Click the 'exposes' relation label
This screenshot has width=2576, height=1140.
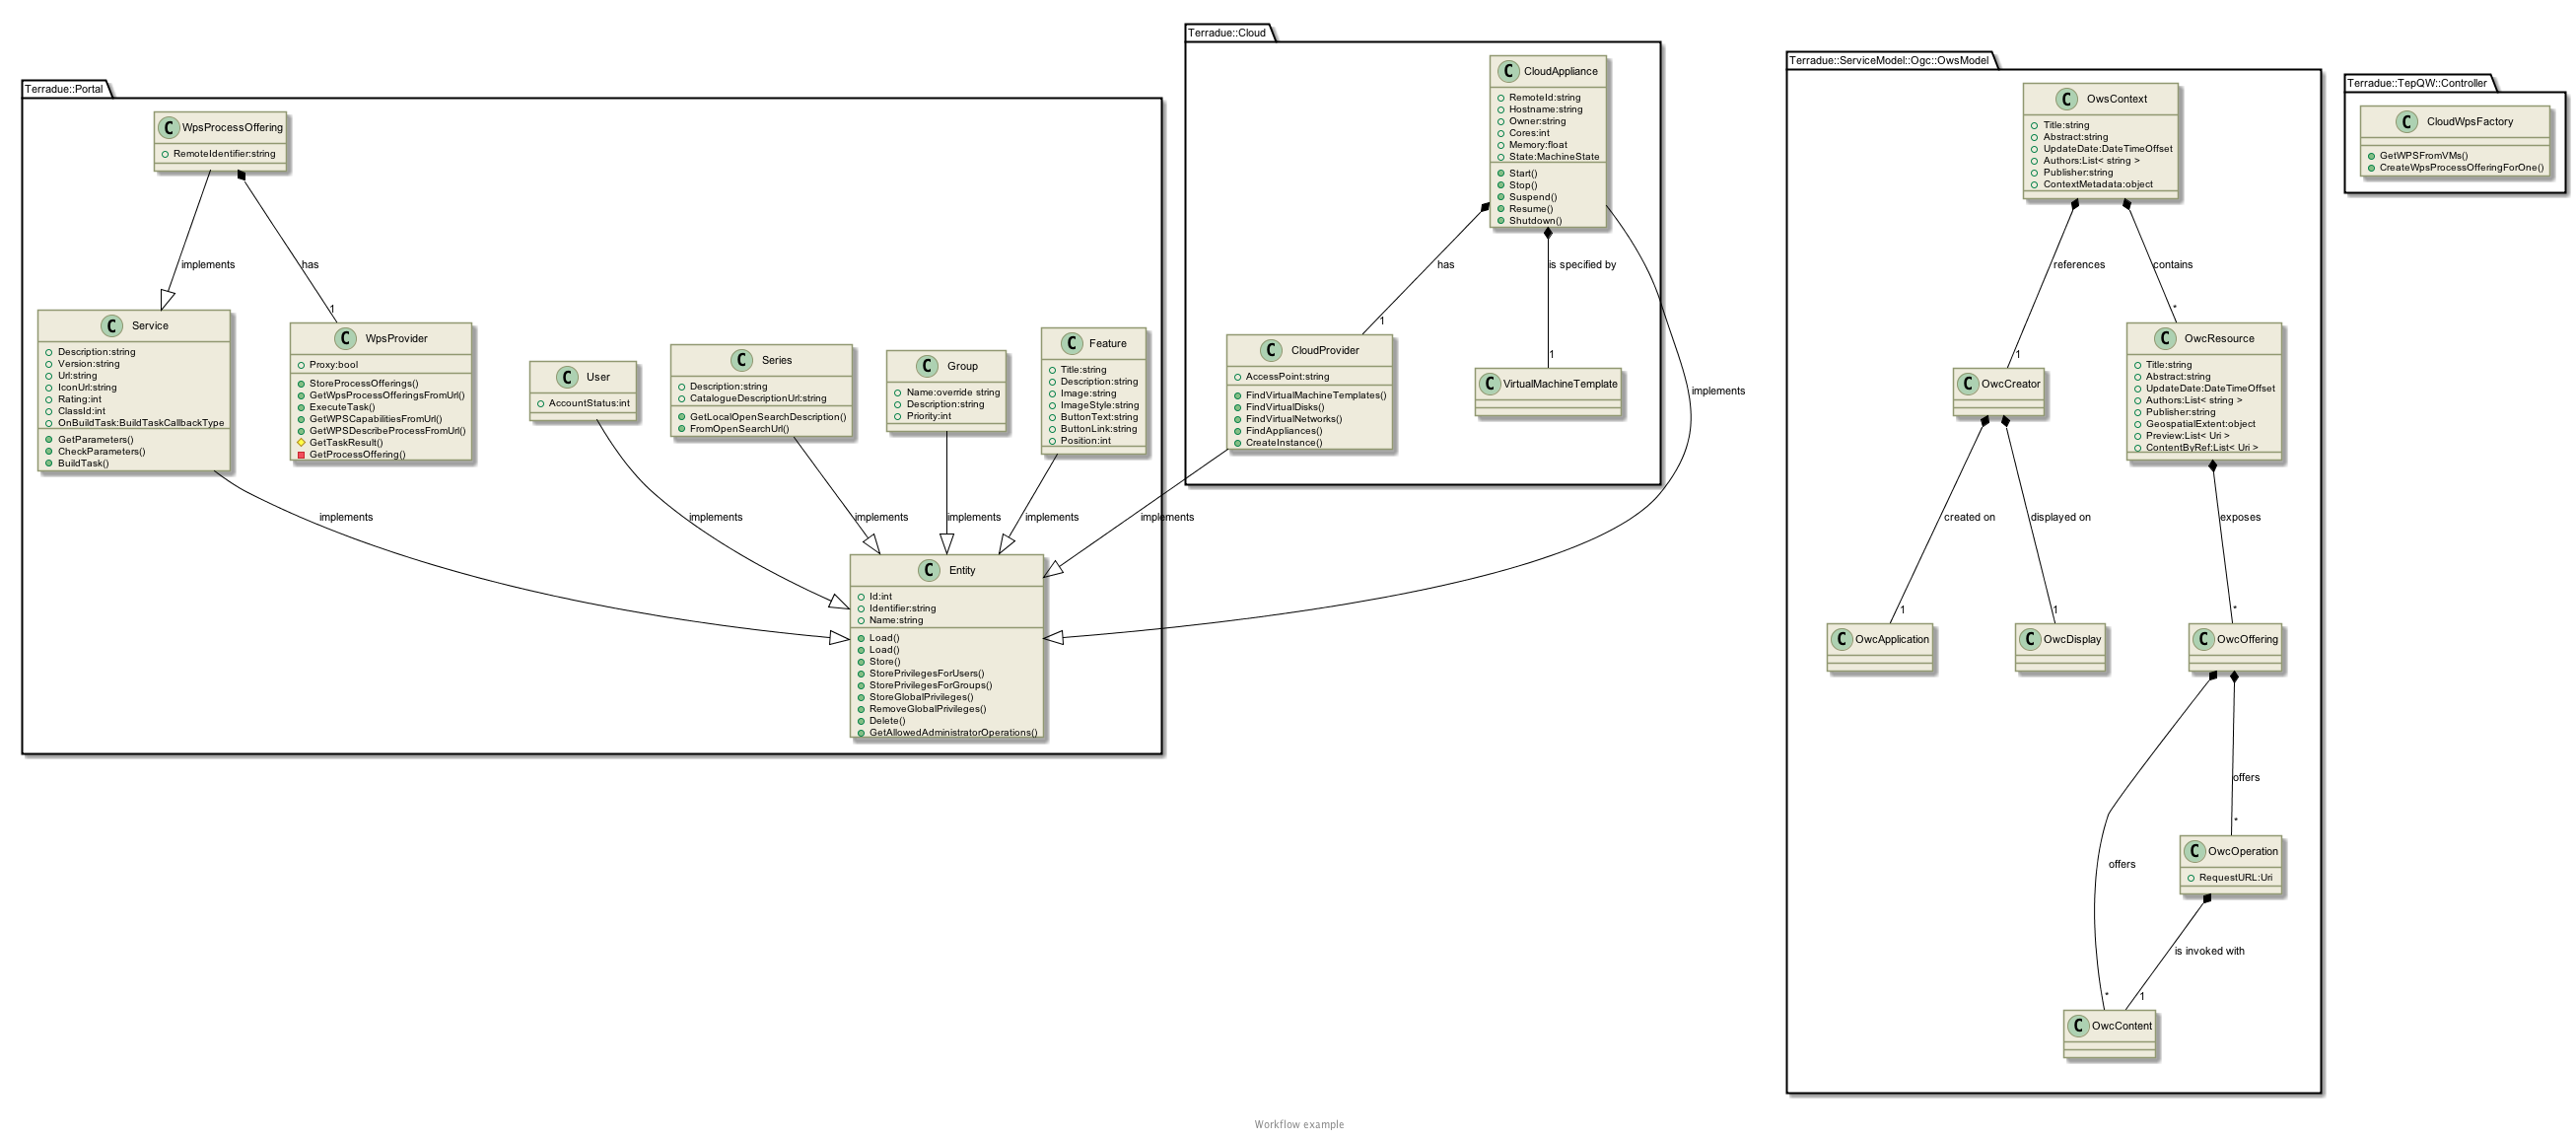point(2240,518)
